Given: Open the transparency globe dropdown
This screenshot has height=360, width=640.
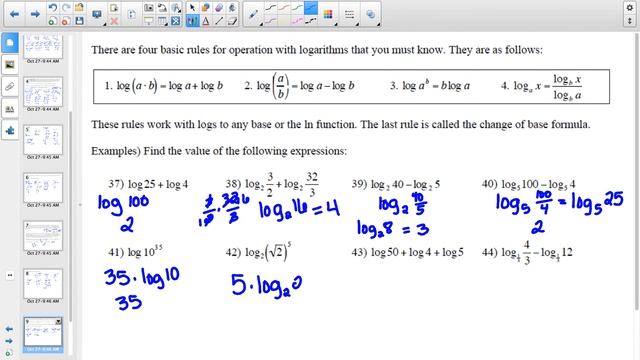Looking at the screenshot, I should coord(371,15).
